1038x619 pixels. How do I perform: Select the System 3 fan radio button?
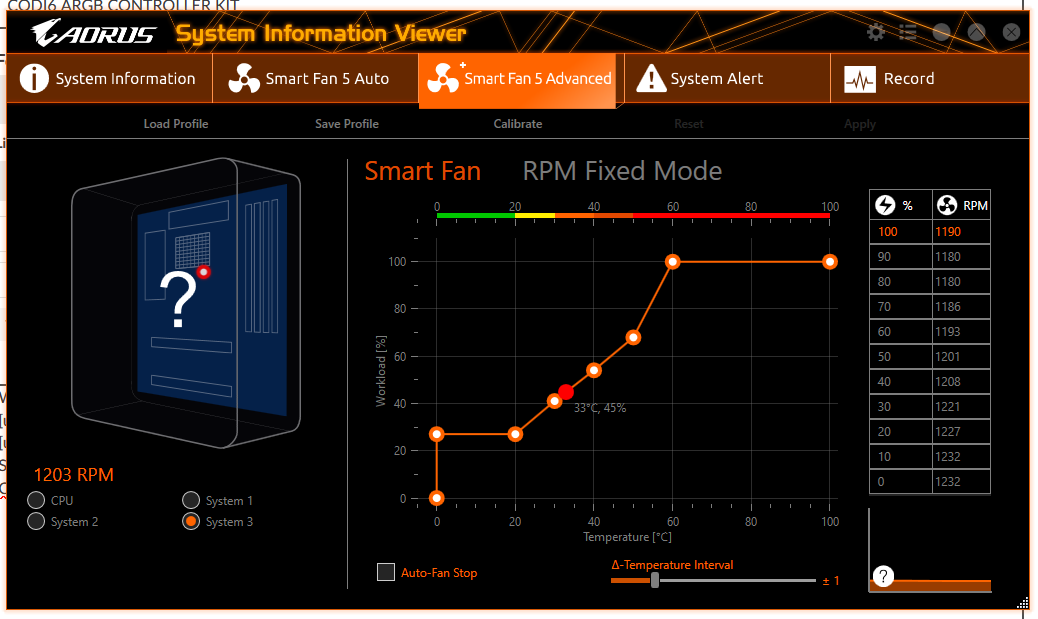pyautogui.click(x=191, y=521)
